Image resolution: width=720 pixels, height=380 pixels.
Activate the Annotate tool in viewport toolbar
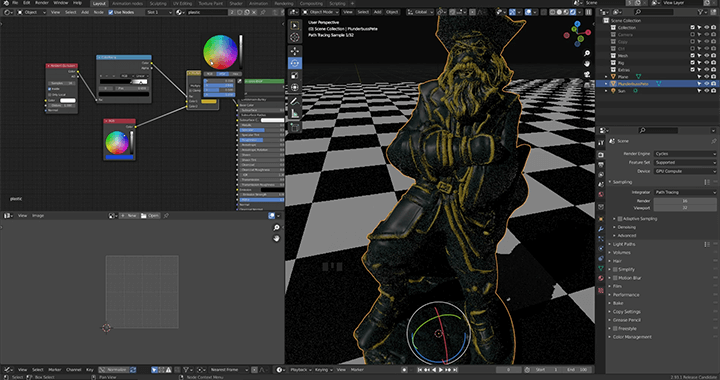pos(295,101)
